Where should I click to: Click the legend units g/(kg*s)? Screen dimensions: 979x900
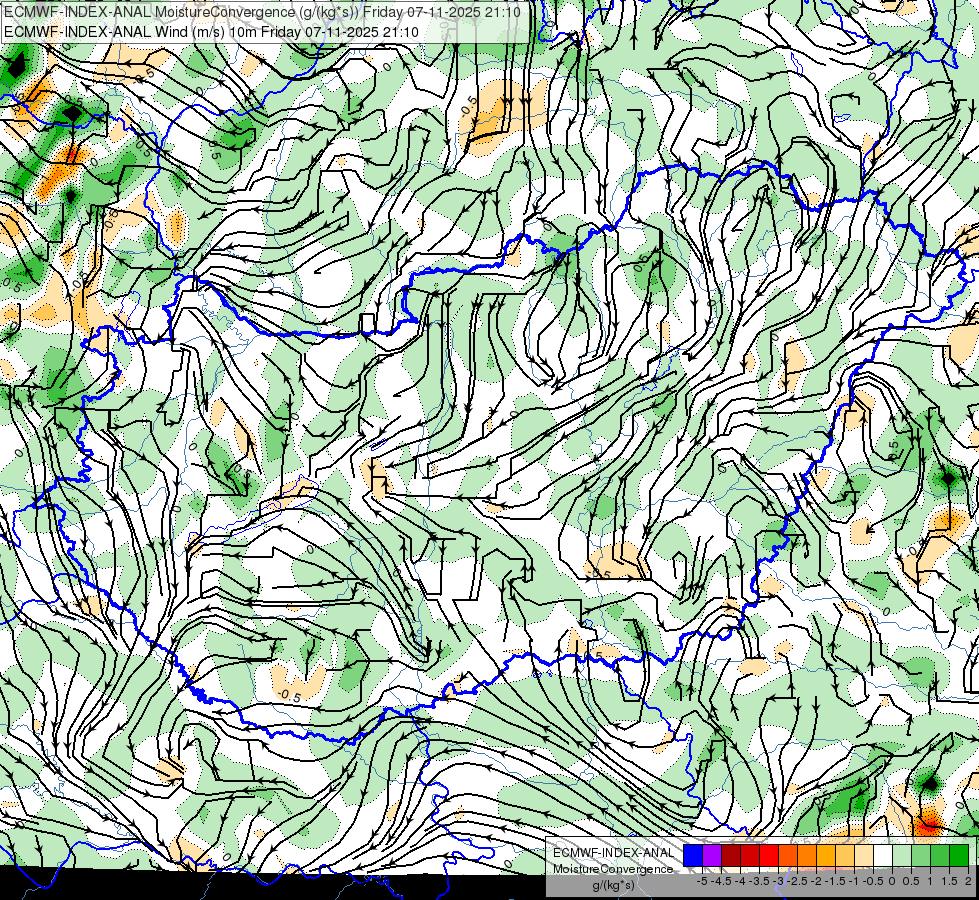coord(613,885)
